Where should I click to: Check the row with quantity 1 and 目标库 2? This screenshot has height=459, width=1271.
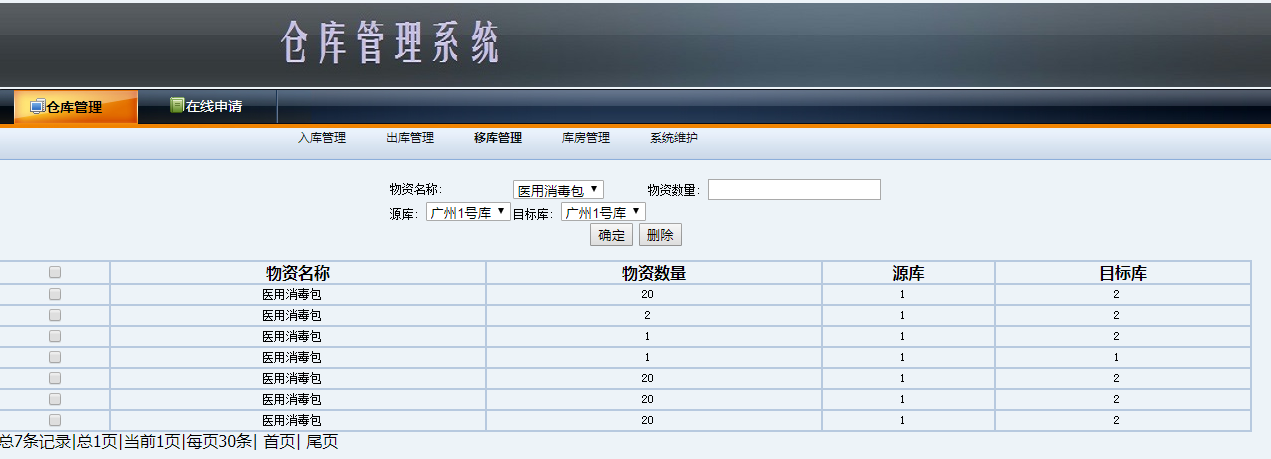(x=55, y=336)
